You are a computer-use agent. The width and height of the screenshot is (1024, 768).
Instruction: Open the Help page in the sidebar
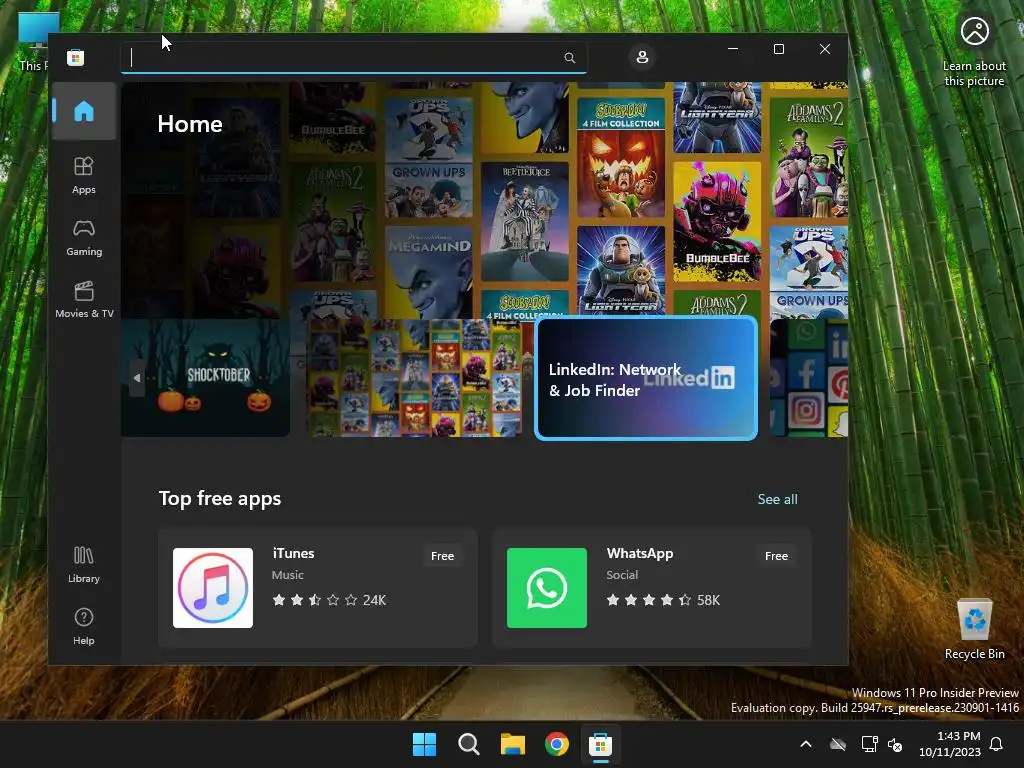point(84,626)
